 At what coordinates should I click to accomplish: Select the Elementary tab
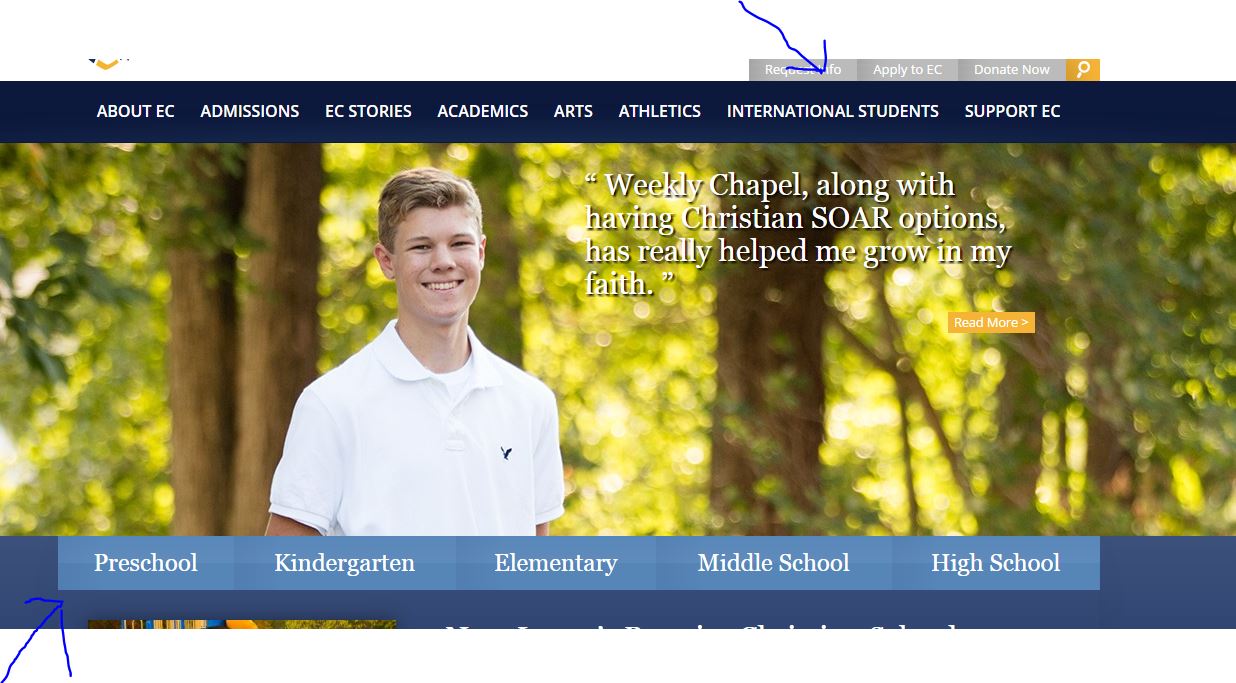coord(556,563)
